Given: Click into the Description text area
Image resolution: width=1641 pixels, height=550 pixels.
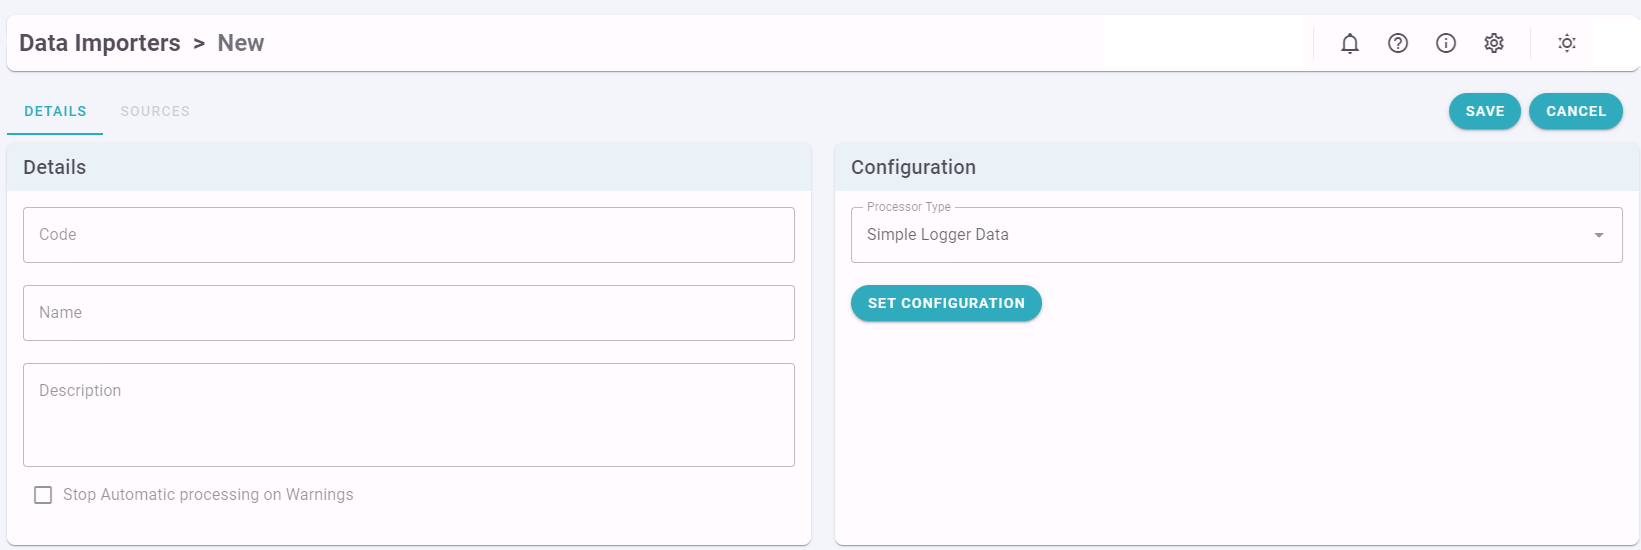Looking at the screenshot, I should coord(409,415).
